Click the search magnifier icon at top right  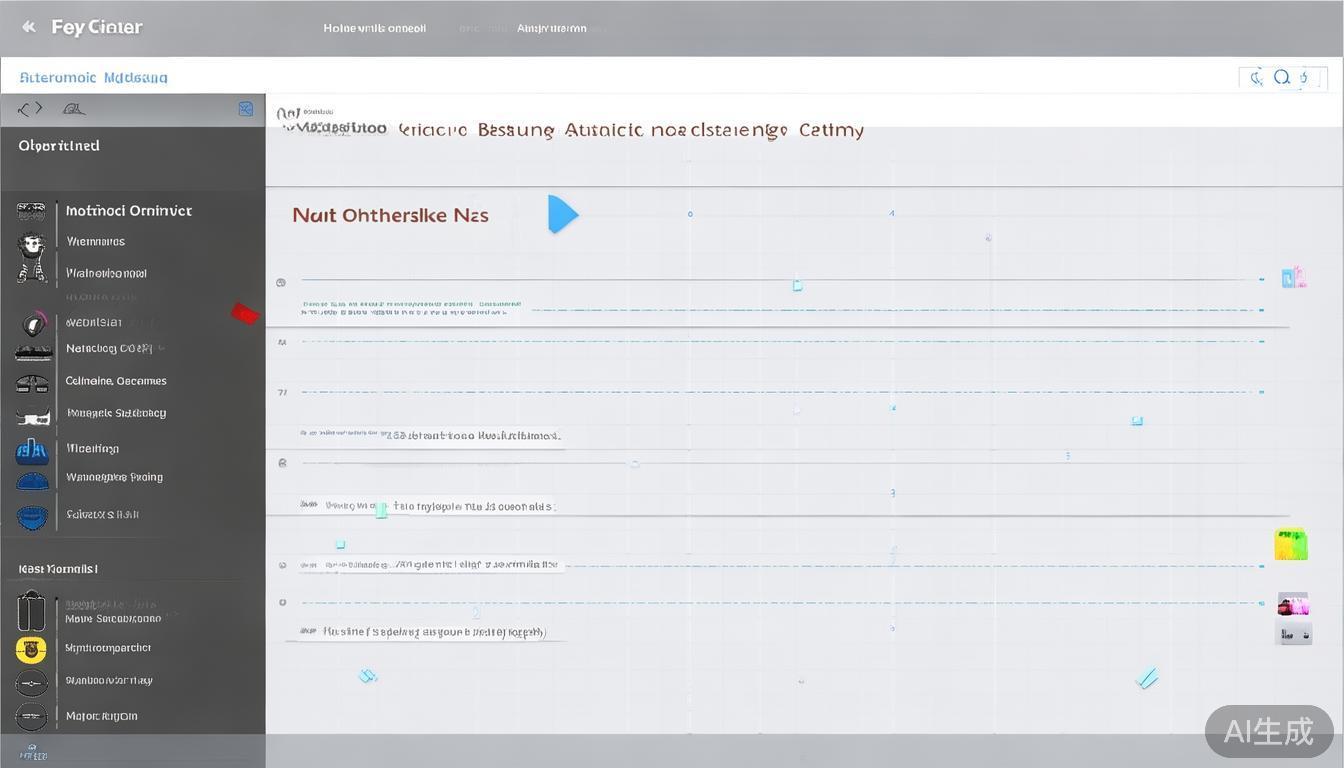(1282, 77)
